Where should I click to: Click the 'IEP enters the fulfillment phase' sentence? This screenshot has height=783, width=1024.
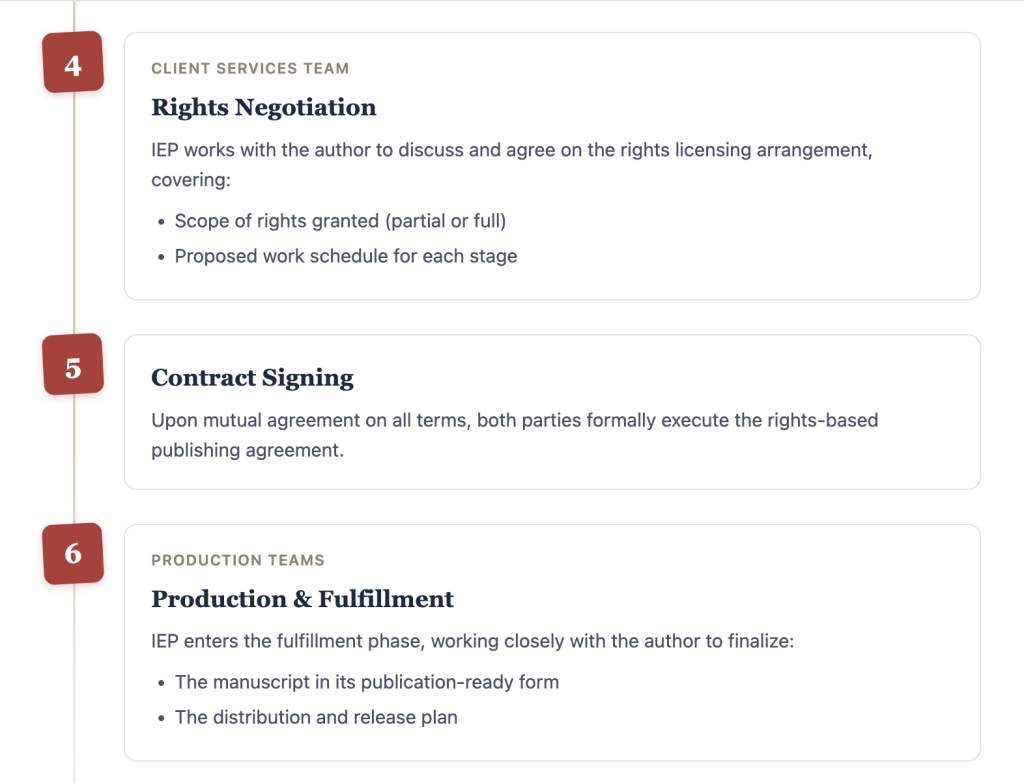click(472, 641)
